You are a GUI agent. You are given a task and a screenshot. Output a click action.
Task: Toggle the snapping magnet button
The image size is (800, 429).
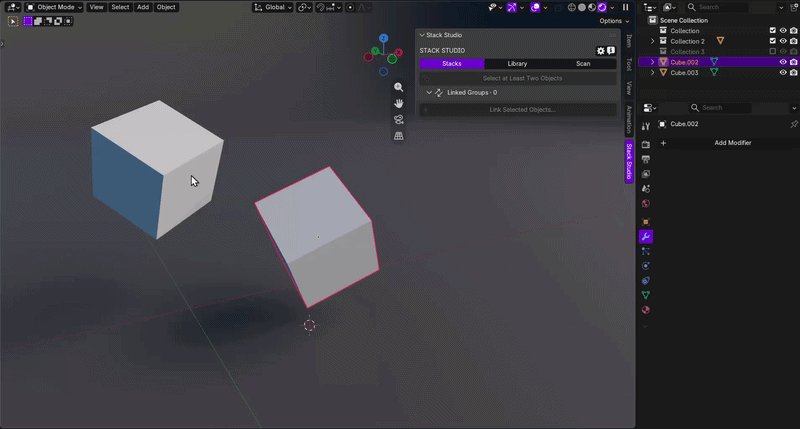point(321,7)
